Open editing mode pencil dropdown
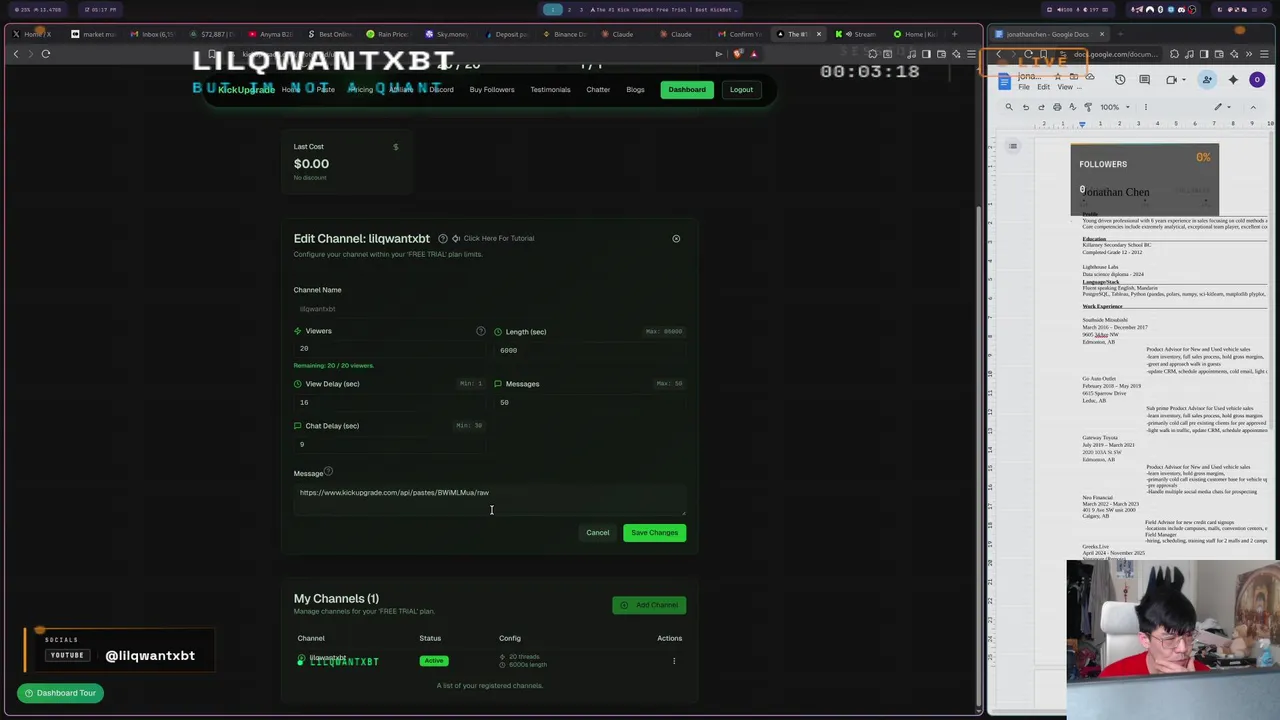Screen dimensions: 1280x720 [1222, 107]
